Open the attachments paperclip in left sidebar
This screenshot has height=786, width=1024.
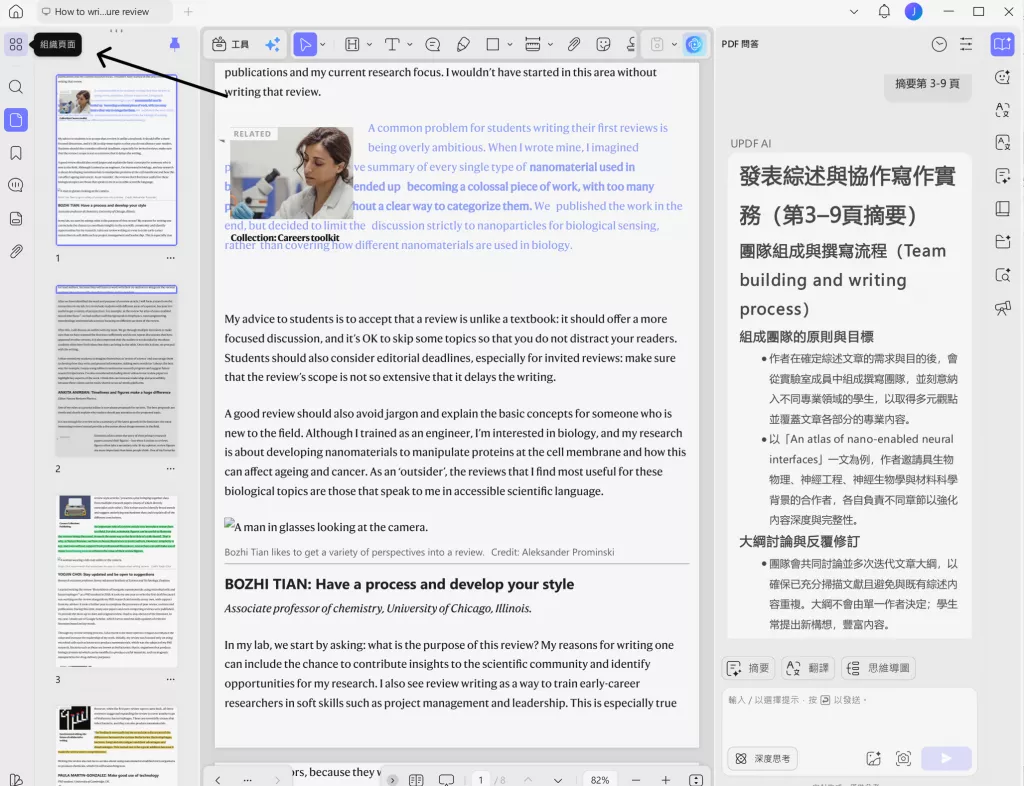(16, 251)
